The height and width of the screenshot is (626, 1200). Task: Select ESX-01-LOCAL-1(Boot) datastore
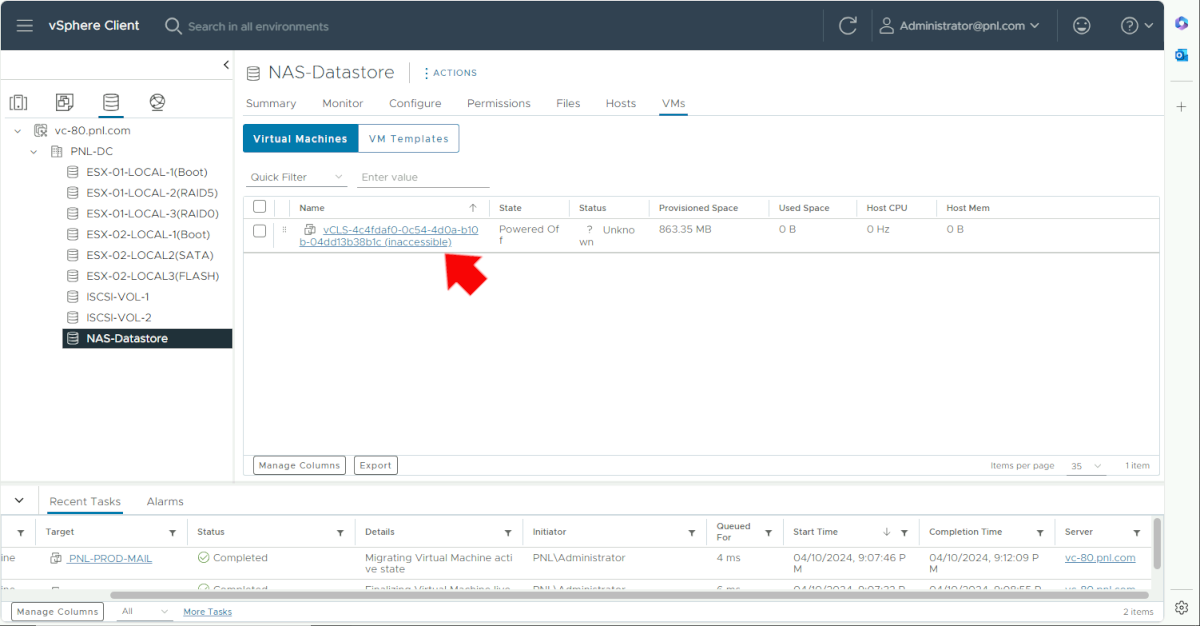pyautogui.click(x=147, y=172)
